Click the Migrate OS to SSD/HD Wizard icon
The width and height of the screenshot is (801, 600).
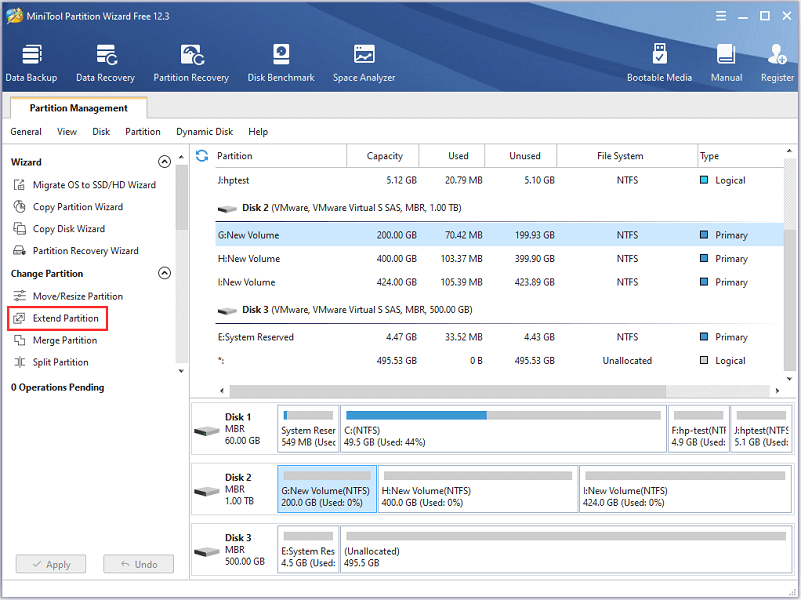tap(19, 185)
